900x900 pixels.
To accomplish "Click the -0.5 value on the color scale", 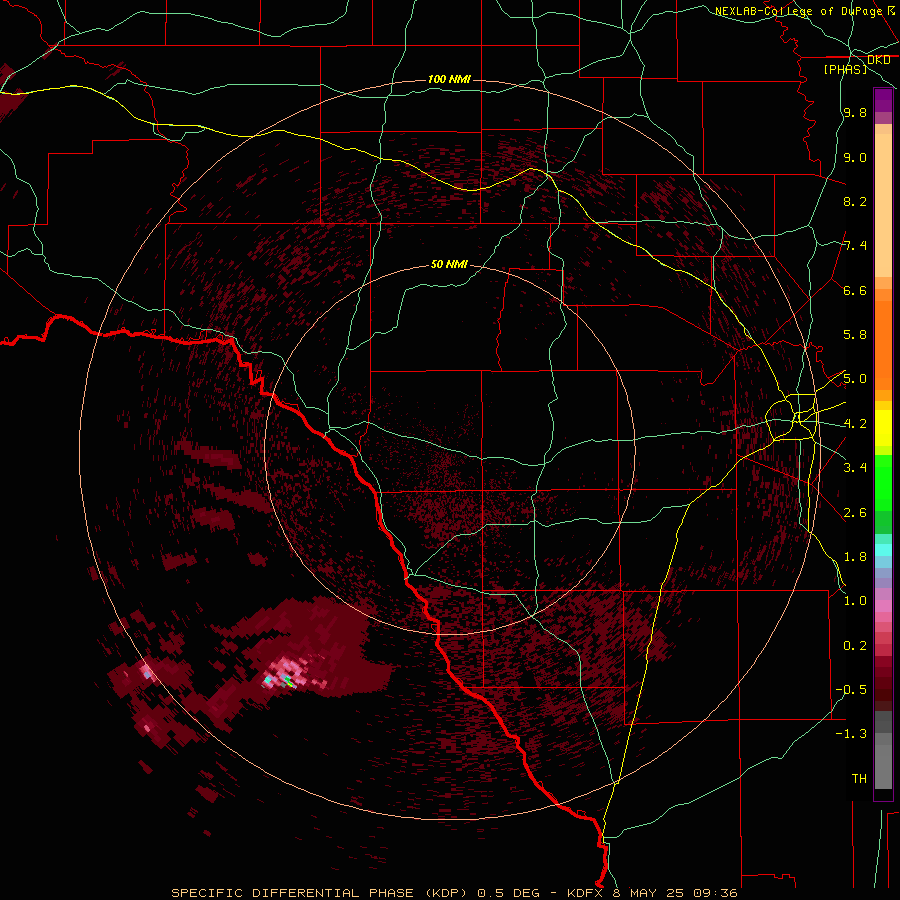I will pos(851,690).
